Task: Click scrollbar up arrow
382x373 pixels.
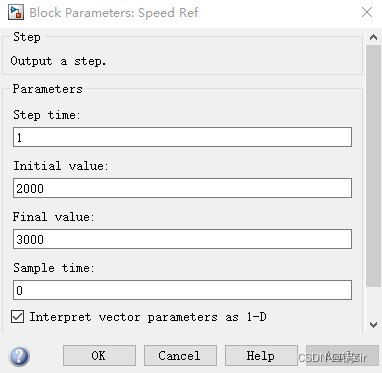Action: tap(374, 37)
